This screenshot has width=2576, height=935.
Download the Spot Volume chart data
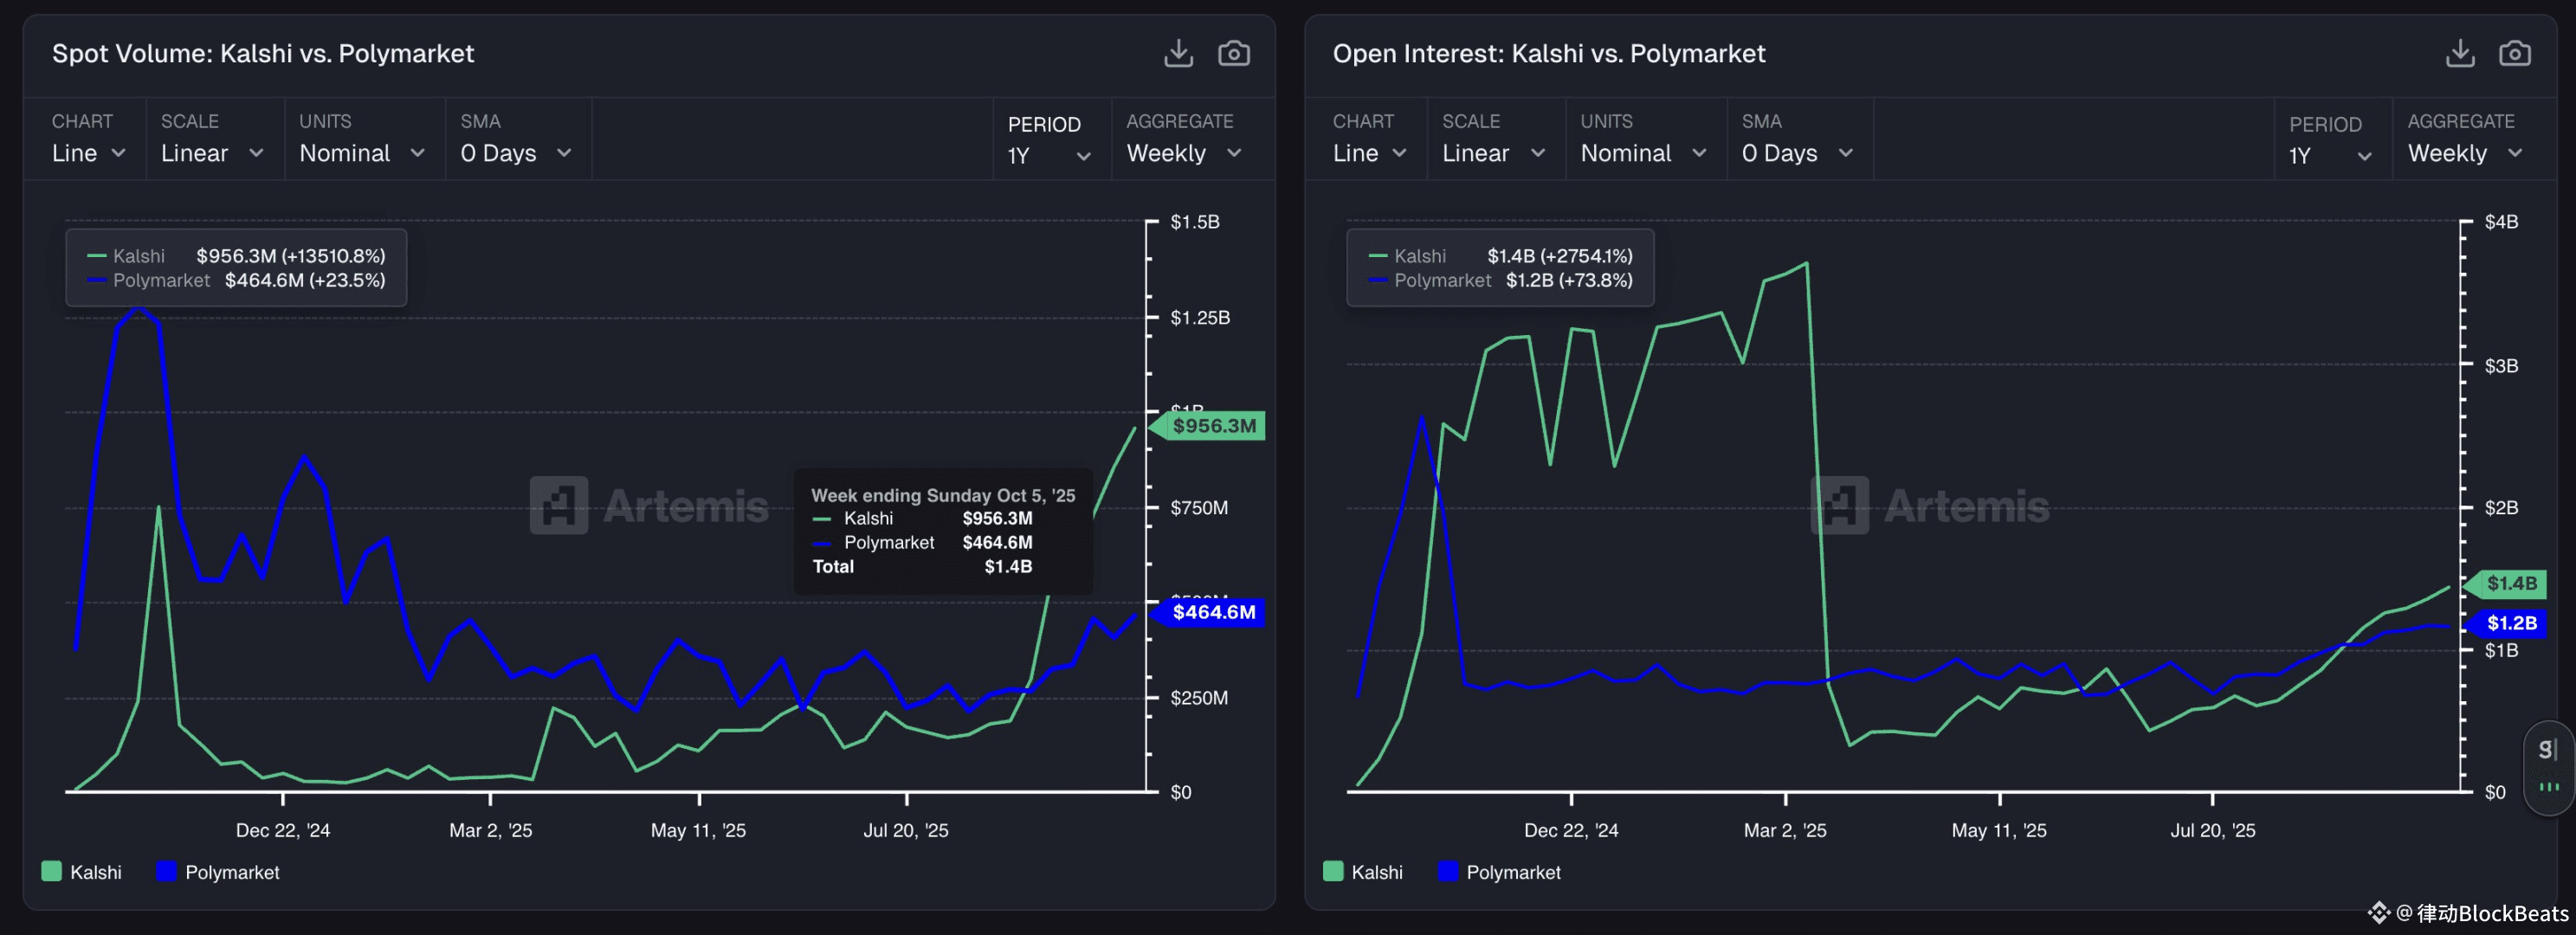[x=1178, y=53]
